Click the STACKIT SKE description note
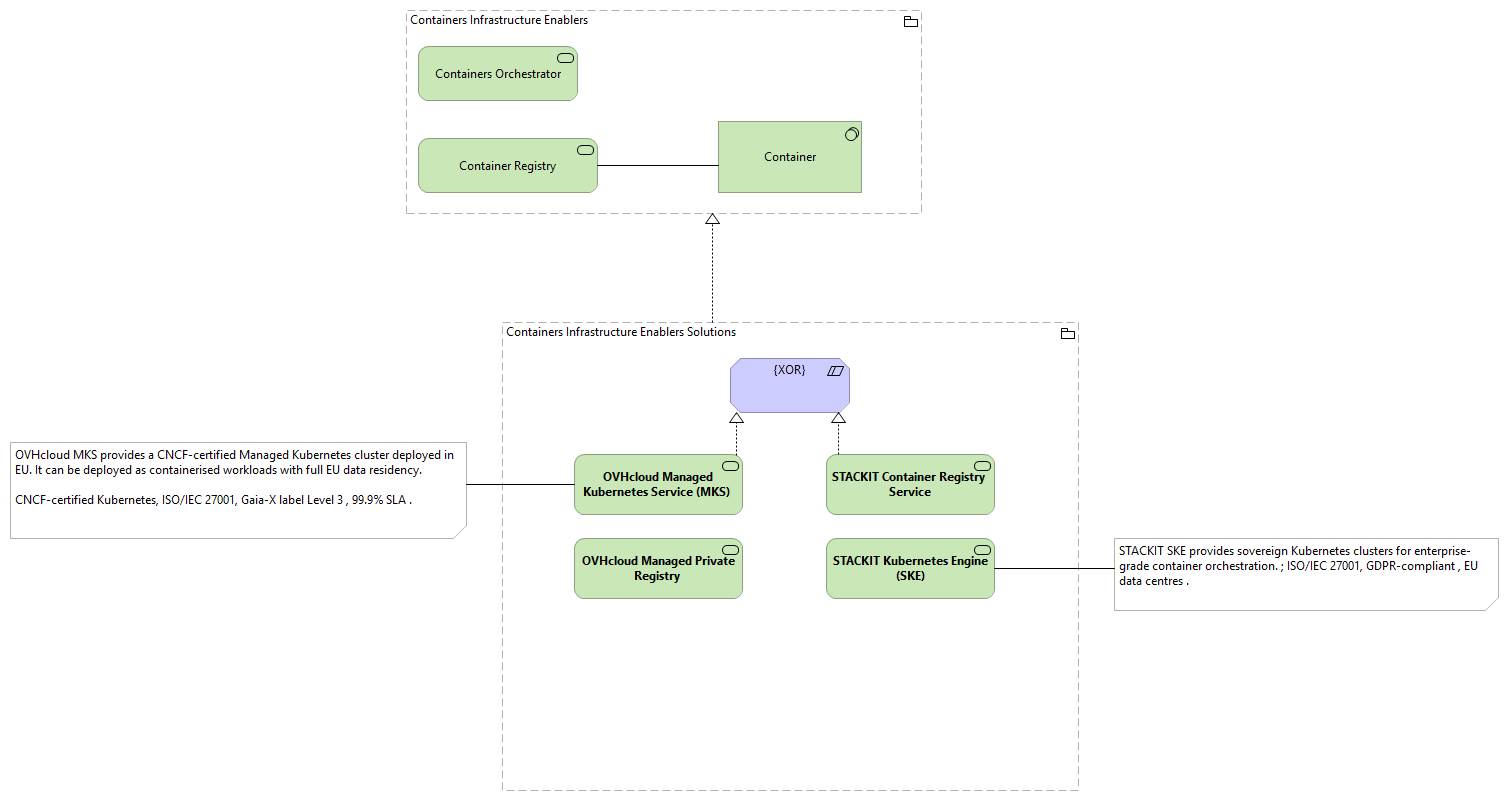 pos(1306,574)
